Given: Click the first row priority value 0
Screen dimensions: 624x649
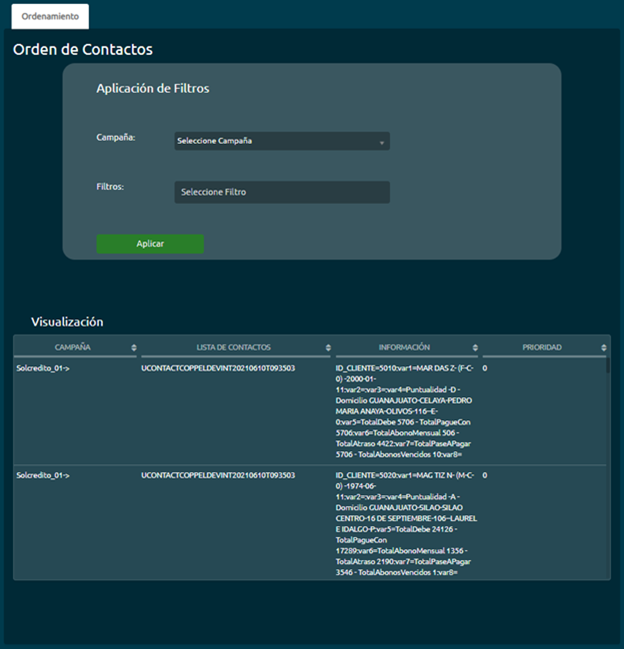Looking at the screenshot, I should (485, 368).
